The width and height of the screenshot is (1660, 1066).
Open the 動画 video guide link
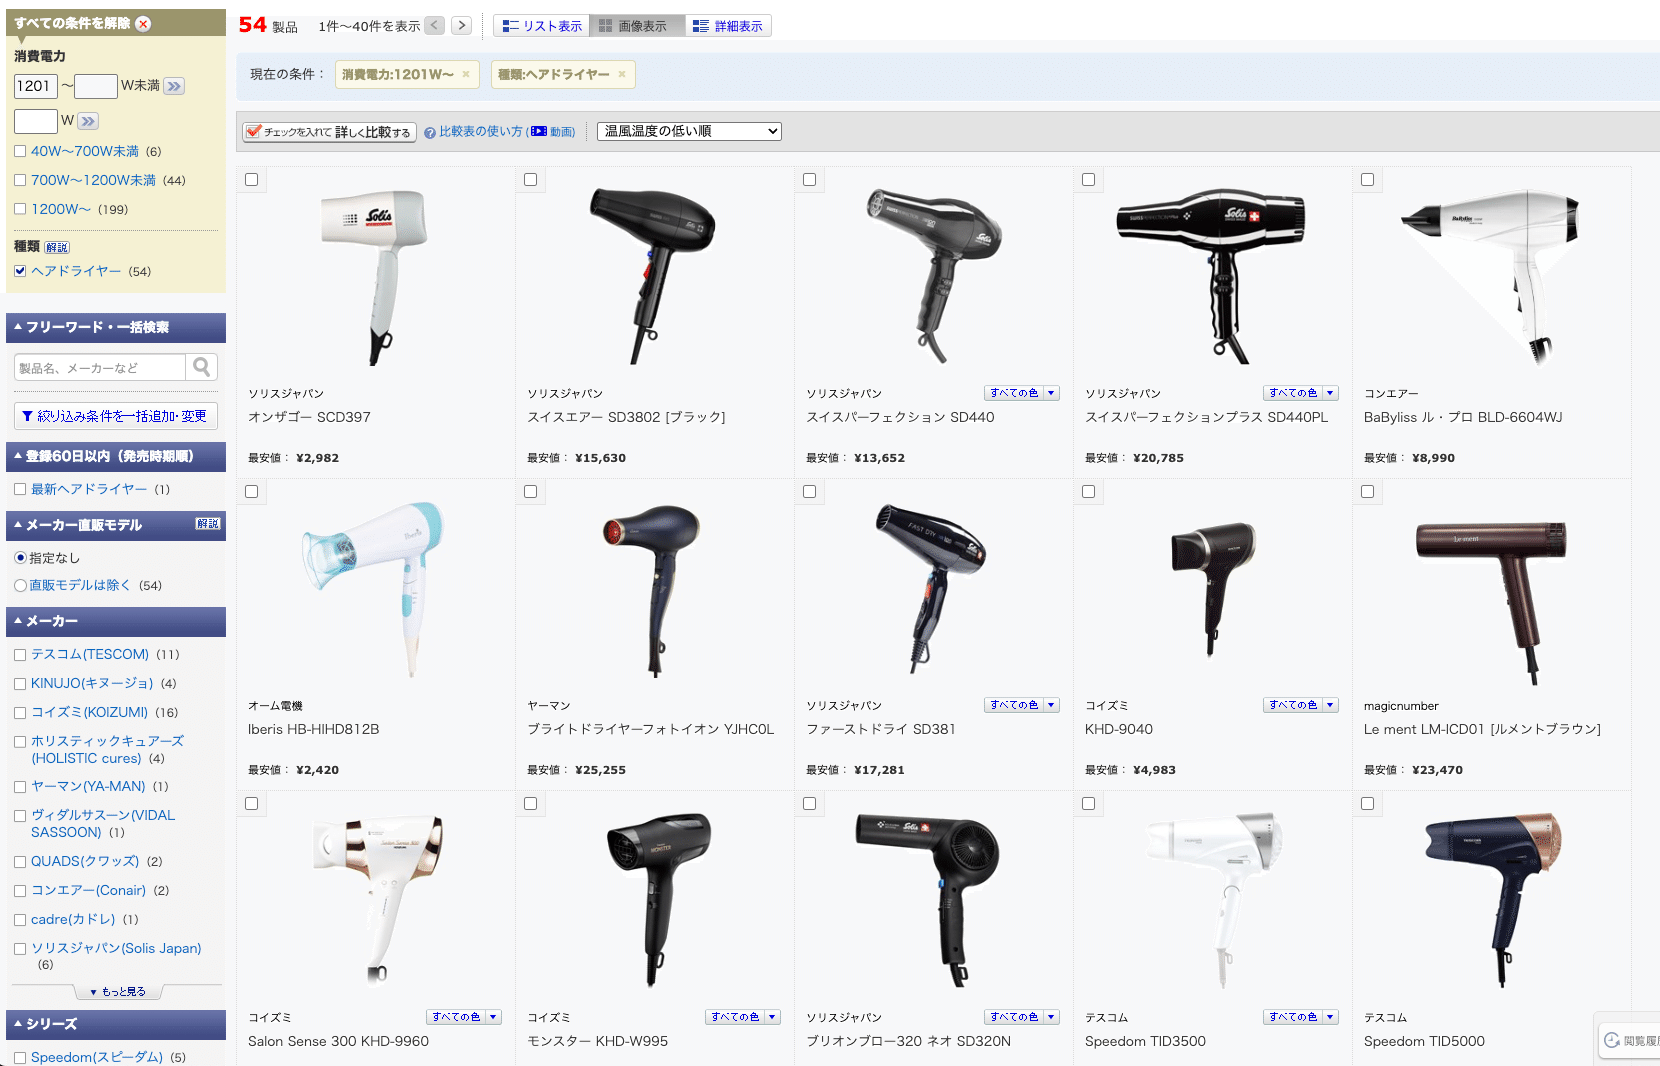pos(555,132)
